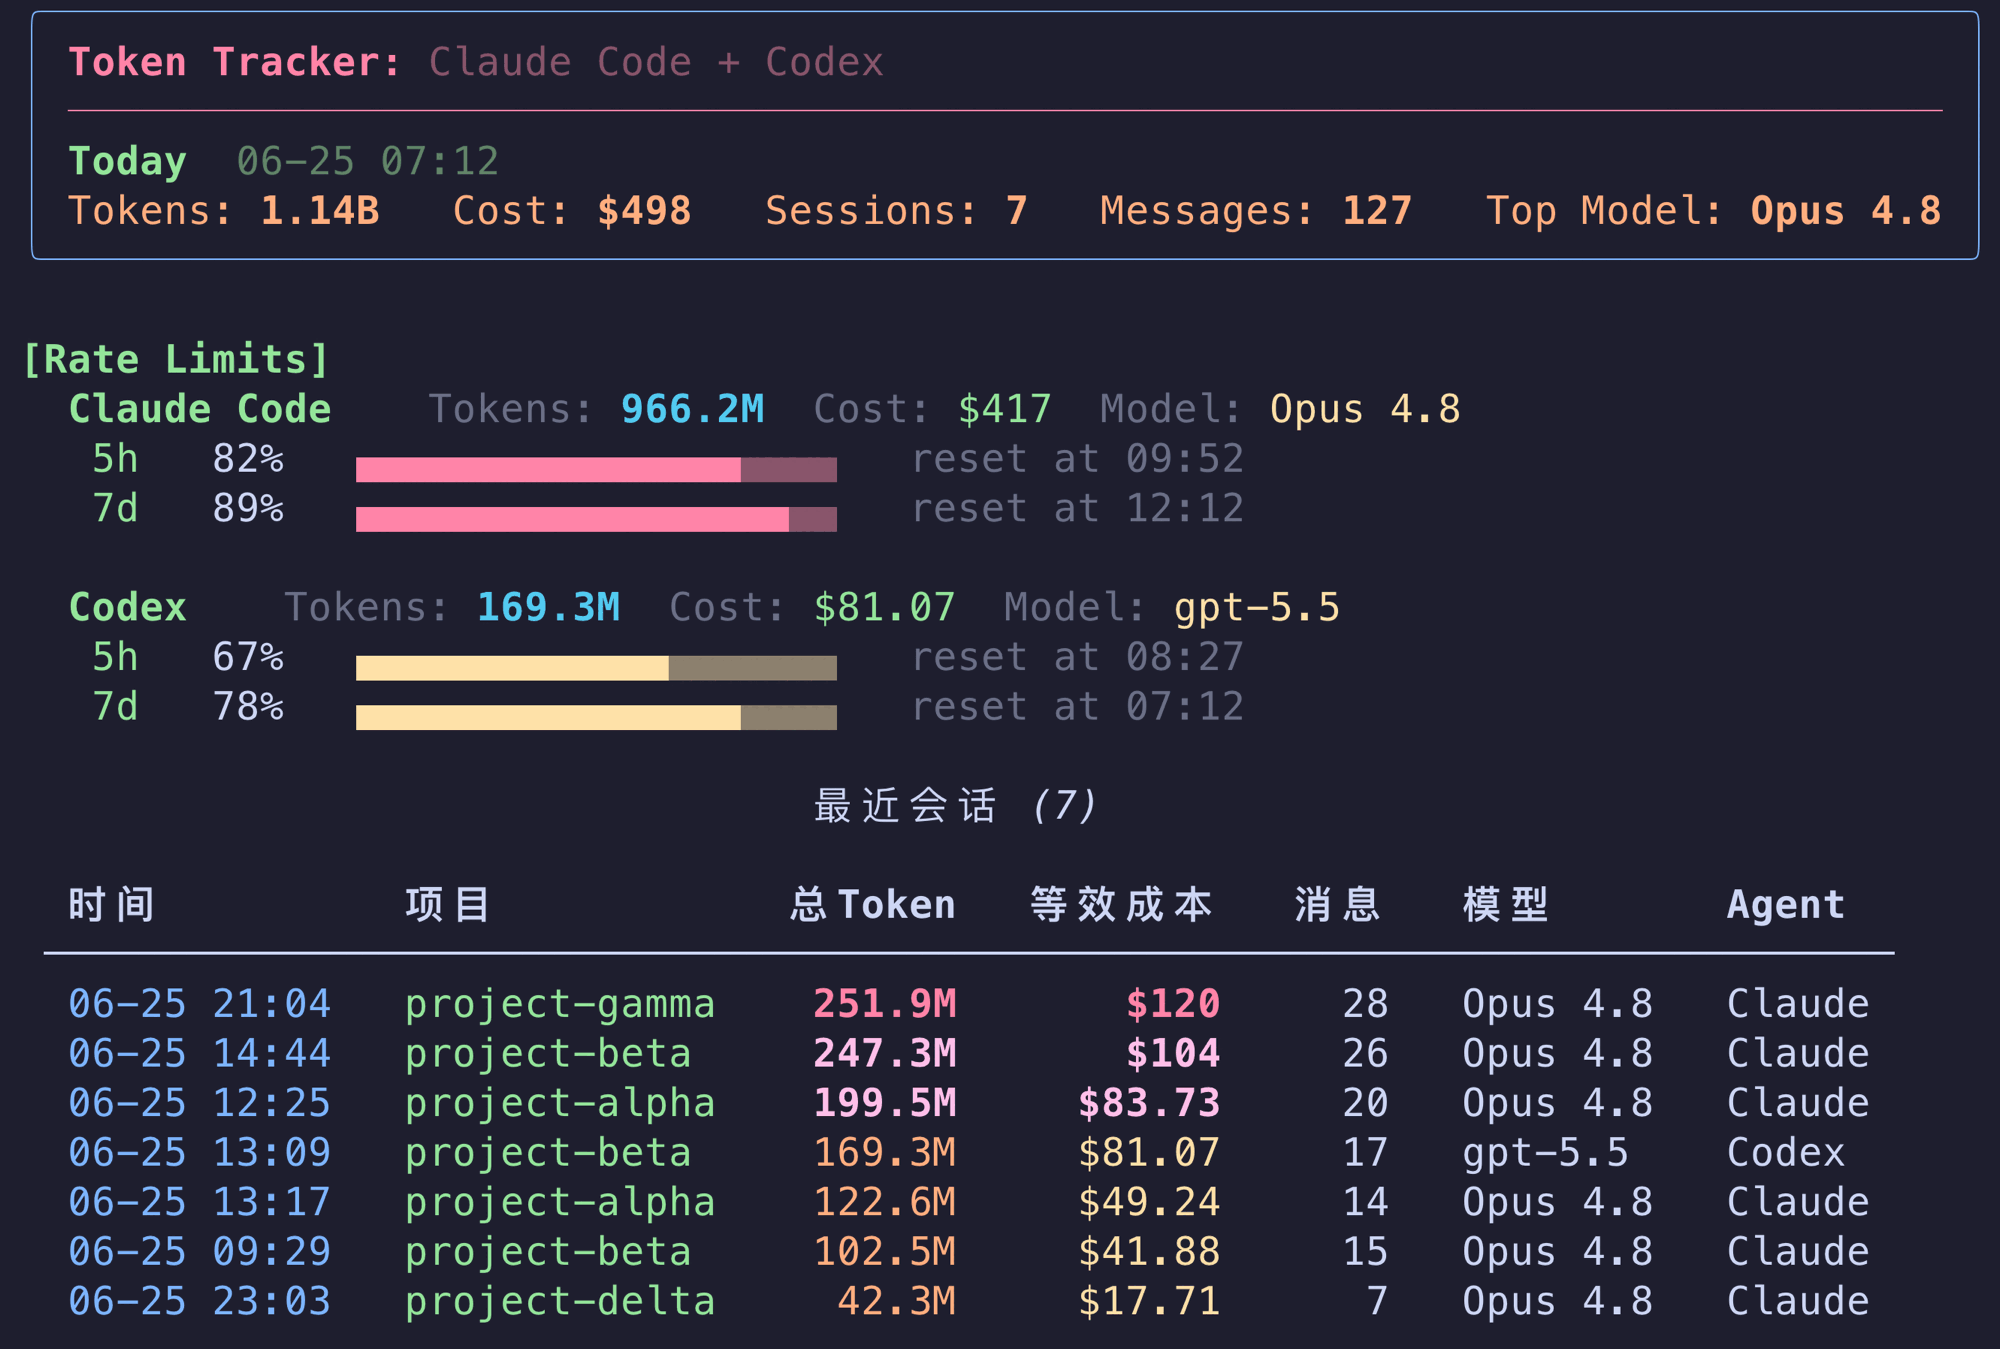
Task: Click "reset at 07:12" text
Action: (1078, 706)
